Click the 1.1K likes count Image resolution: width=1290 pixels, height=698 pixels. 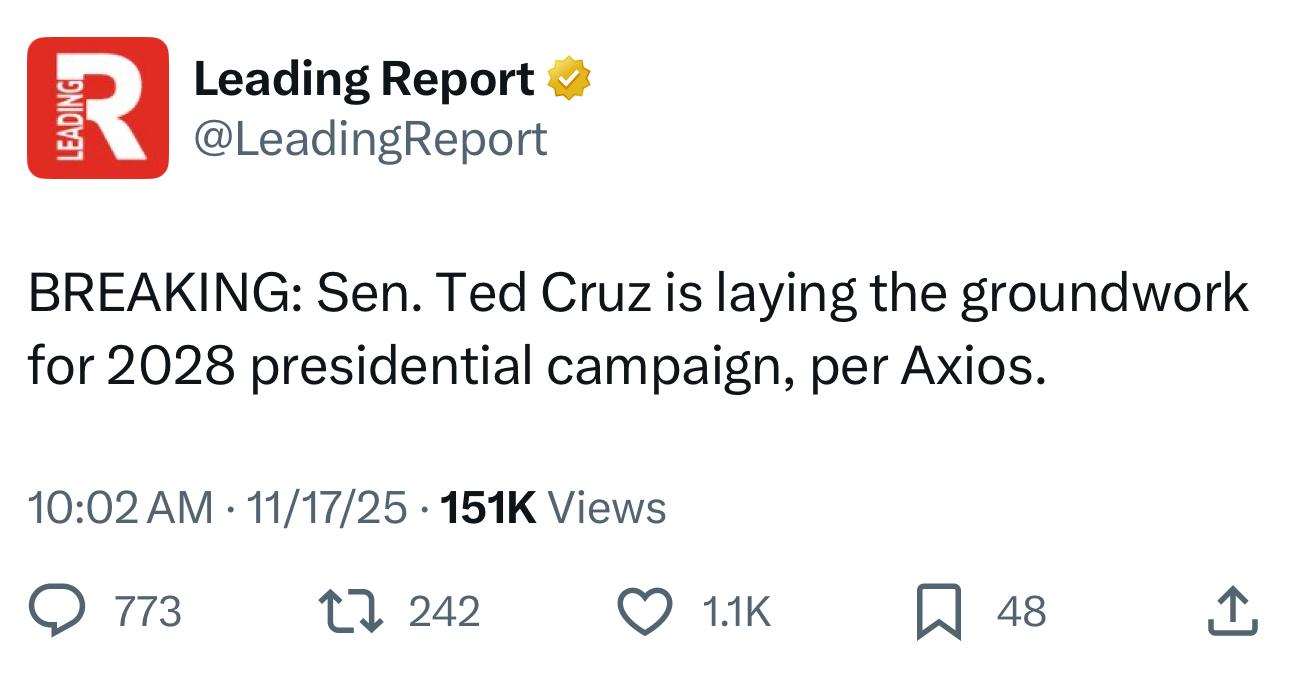click(x=737, y=612)
